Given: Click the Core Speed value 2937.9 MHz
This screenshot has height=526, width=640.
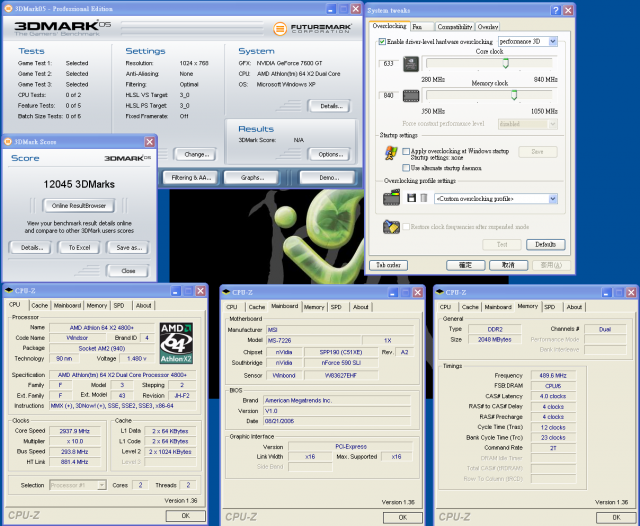Looking at the screenshot, I should click(x=75, y=431).
